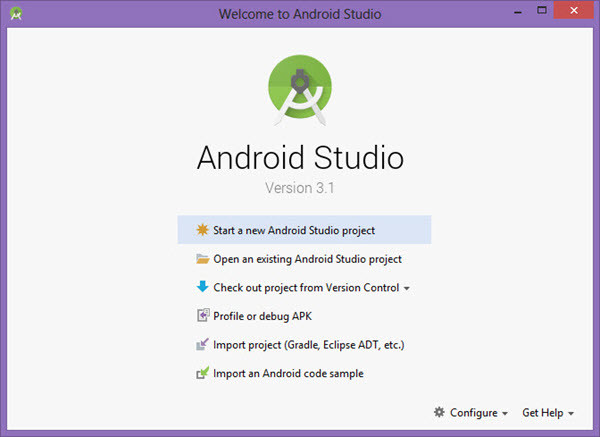Select 'Start a new Android Studio project'
This screenshot has height=437, width=600.
click(294, 230)
